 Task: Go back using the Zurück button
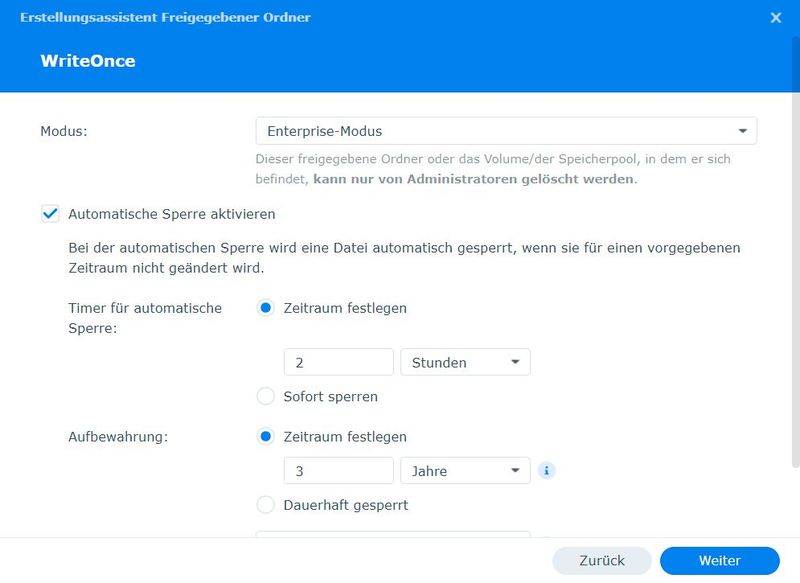[601, 560]
